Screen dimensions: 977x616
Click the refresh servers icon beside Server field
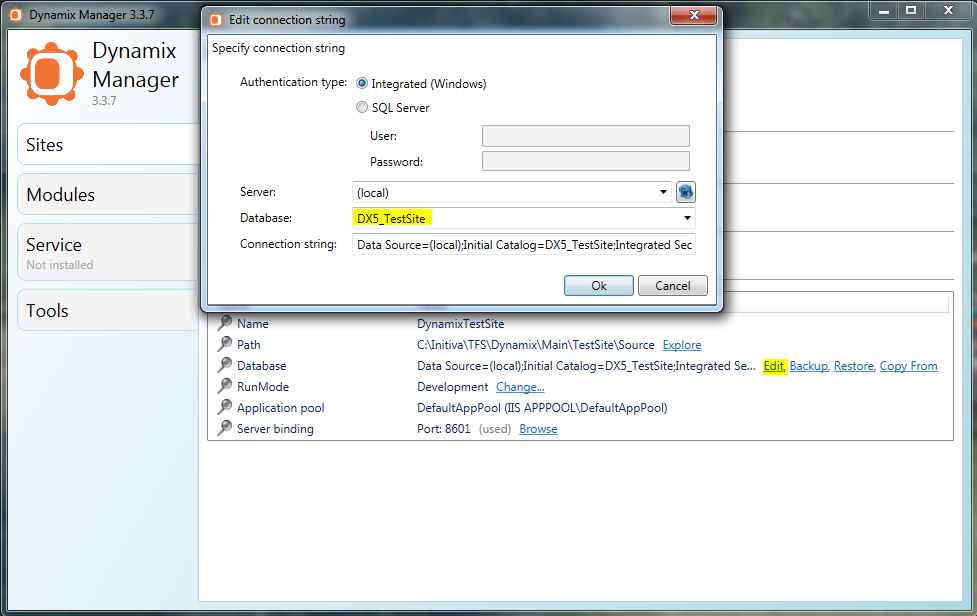(x=685, y=192)
